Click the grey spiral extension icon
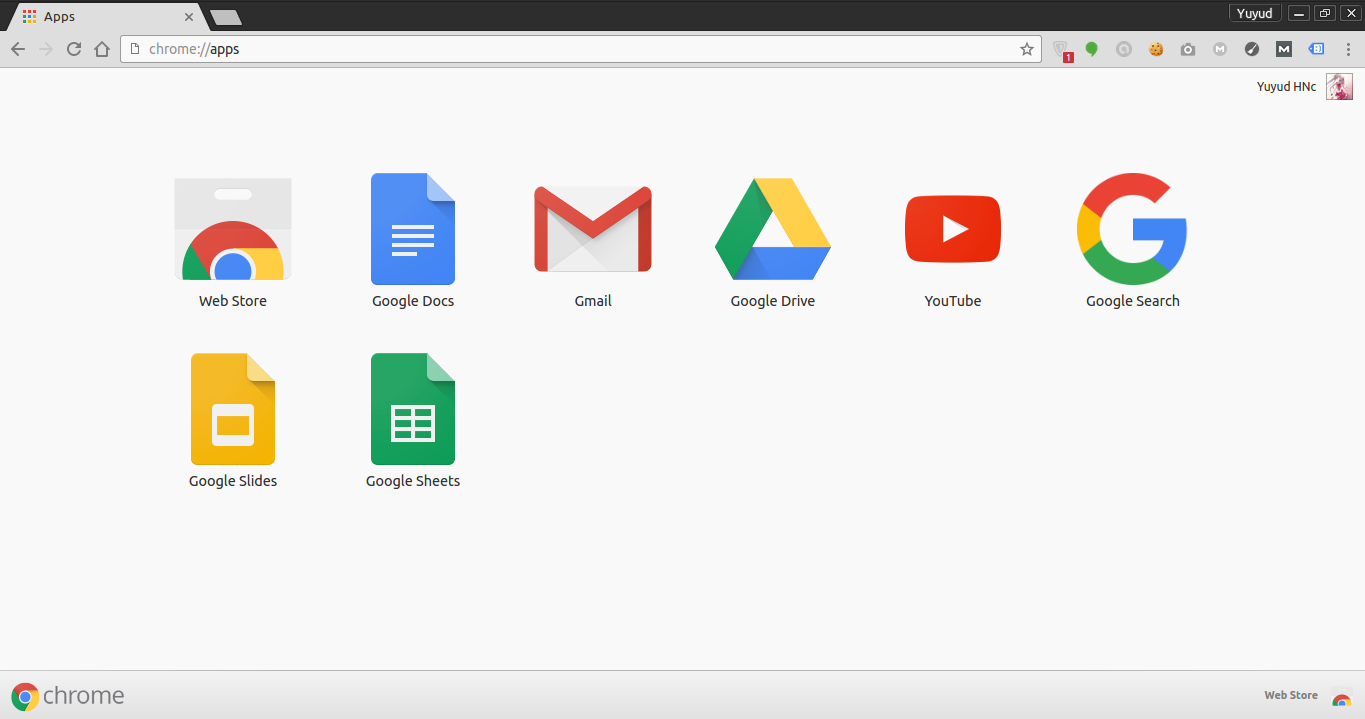This screenshot has height=719, width=1365. point(1124,49)
